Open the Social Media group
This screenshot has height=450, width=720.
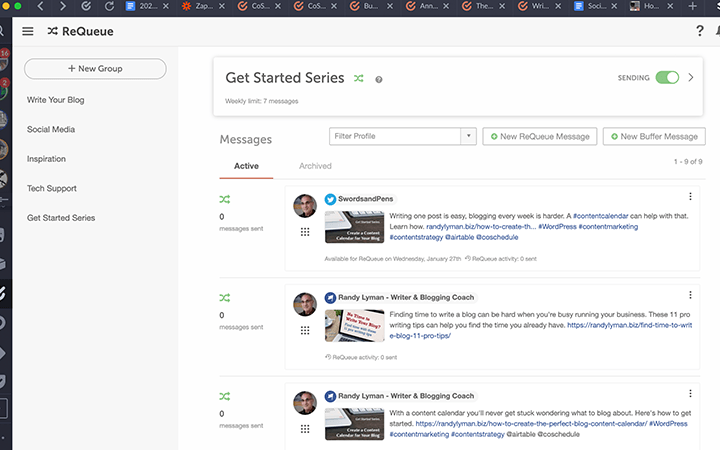point(51,129)
